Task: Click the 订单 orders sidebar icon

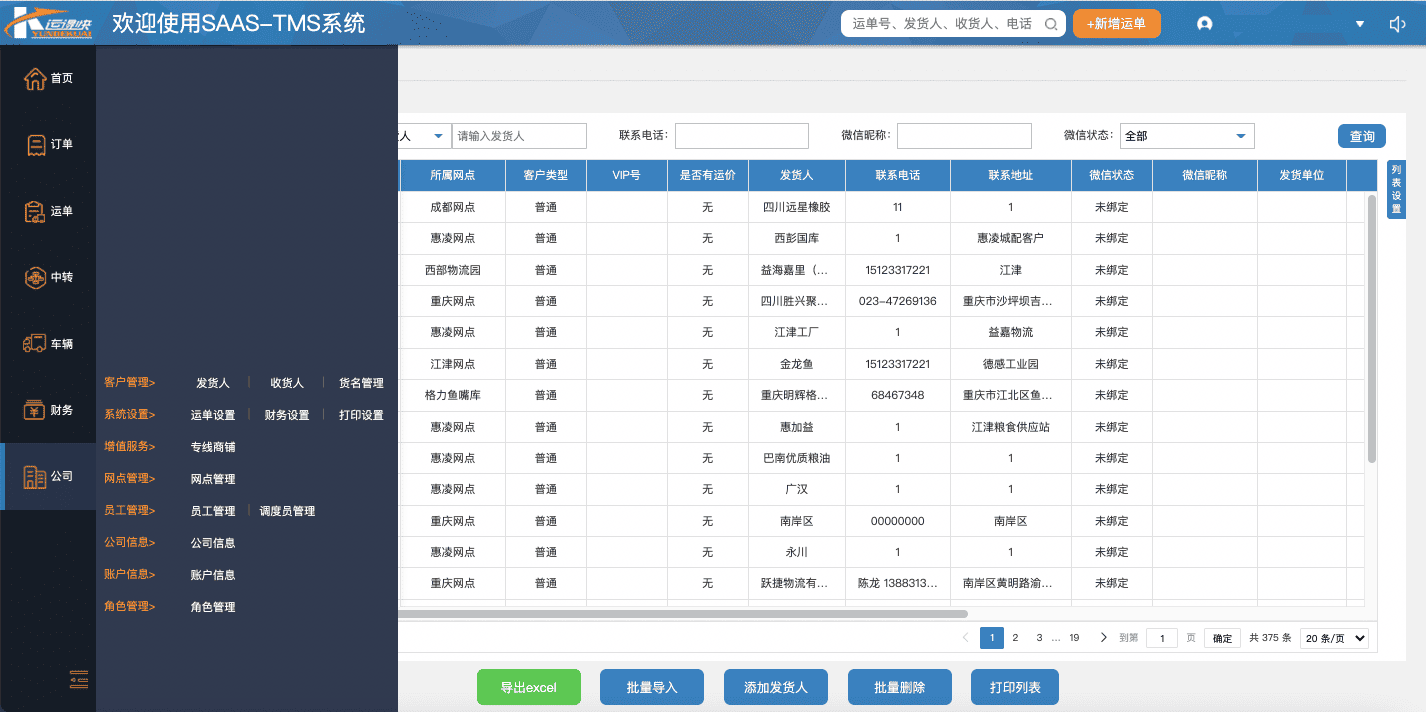Action: pyautogui.click(x=35, y=145)
